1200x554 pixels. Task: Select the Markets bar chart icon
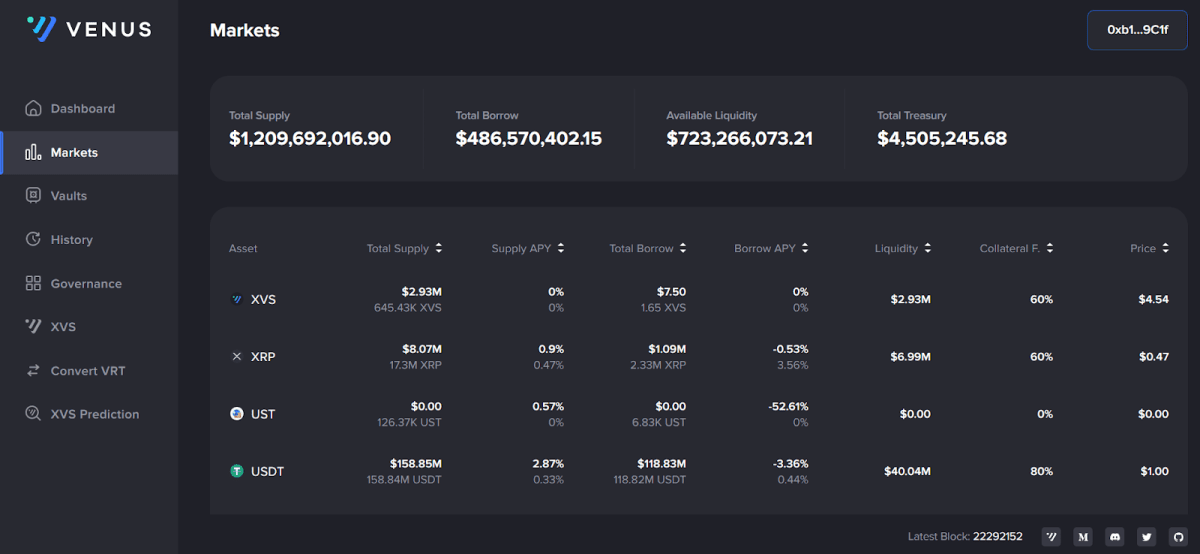coord(33,152)
